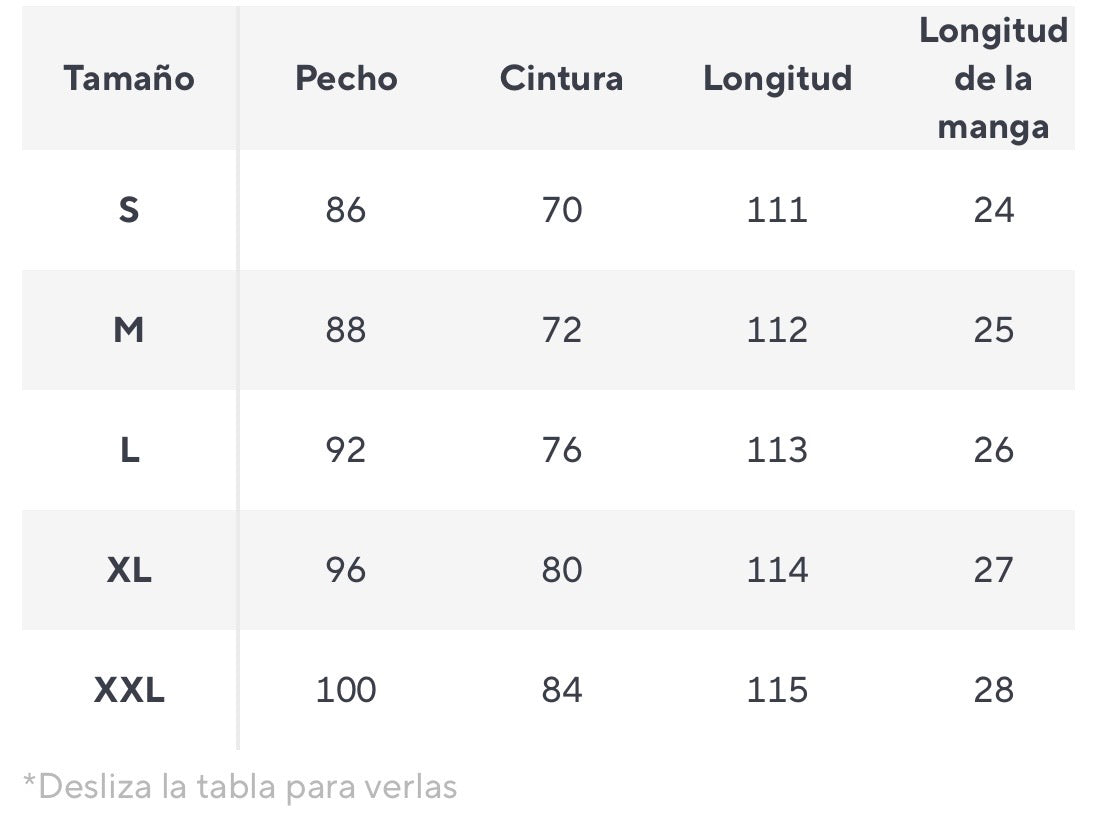The image size is (1111, 838).
Task: Select the S size row label
Action: tap(129, 210)
